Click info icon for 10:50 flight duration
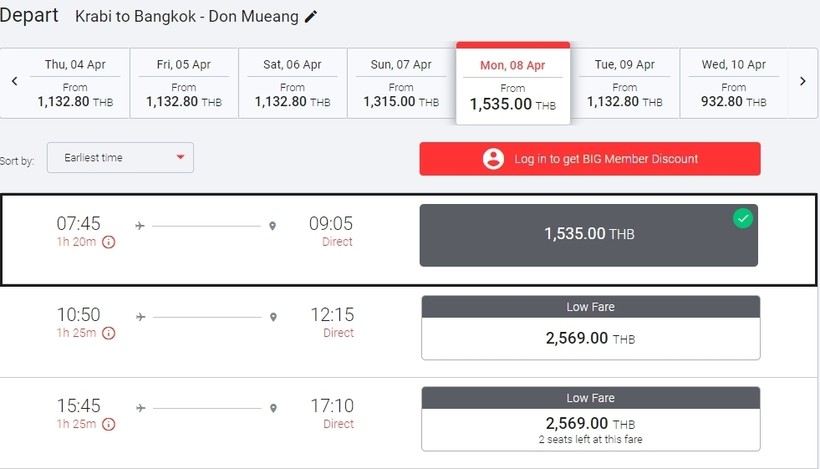Screen dimensions: 820x469 click(x=109, y=333)
